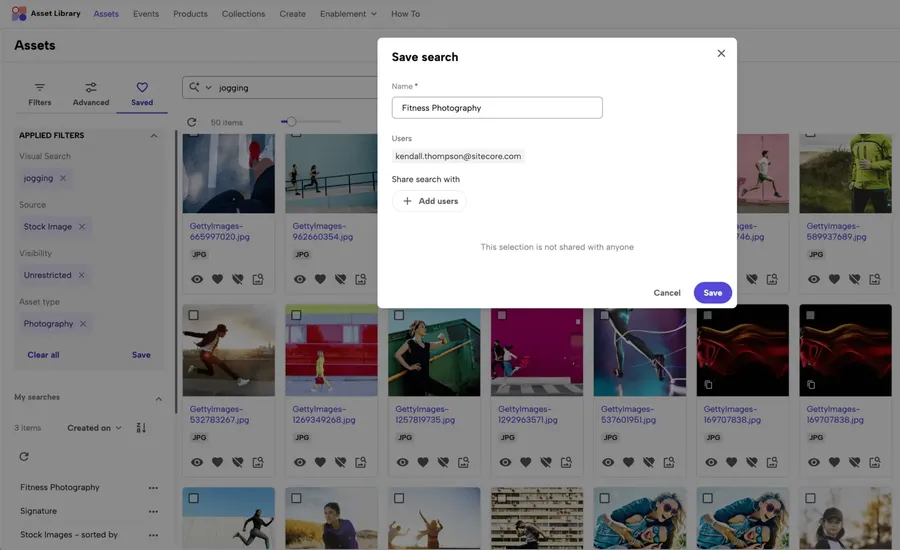The width and height of the screenshot is (900, 550).
Task: Remove the jogging visual search filter
Action: click(63, 179)
